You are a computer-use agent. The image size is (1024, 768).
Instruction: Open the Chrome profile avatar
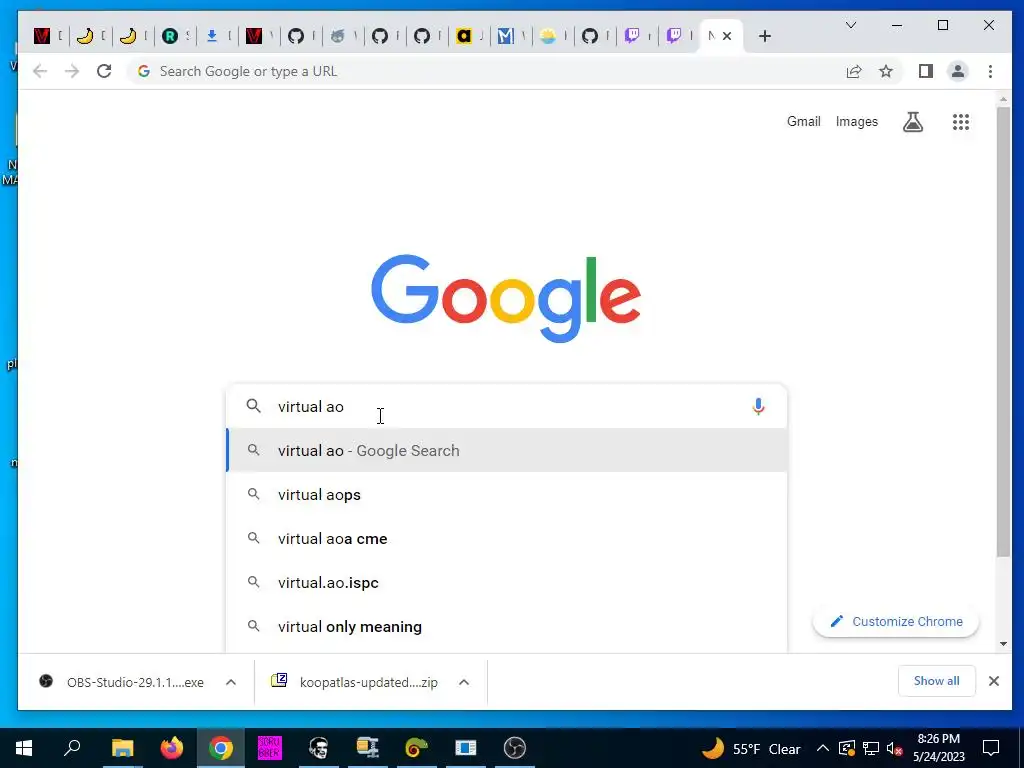tap(957, 71)
